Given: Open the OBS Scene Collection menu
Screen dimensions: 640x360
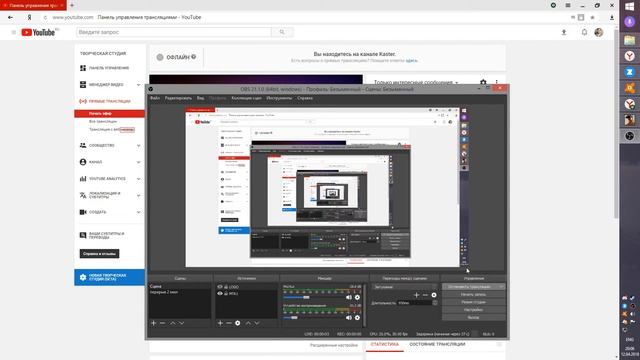Looking at the screenshot, I should coord(247,98).
